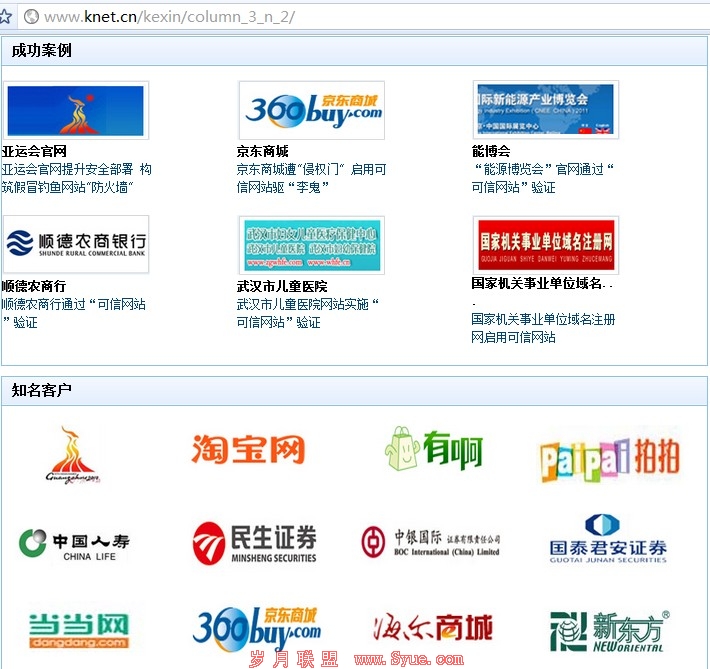The image size is (710, 669).
Task: Click the 360buy case study banner image
Action: (312, 110)
